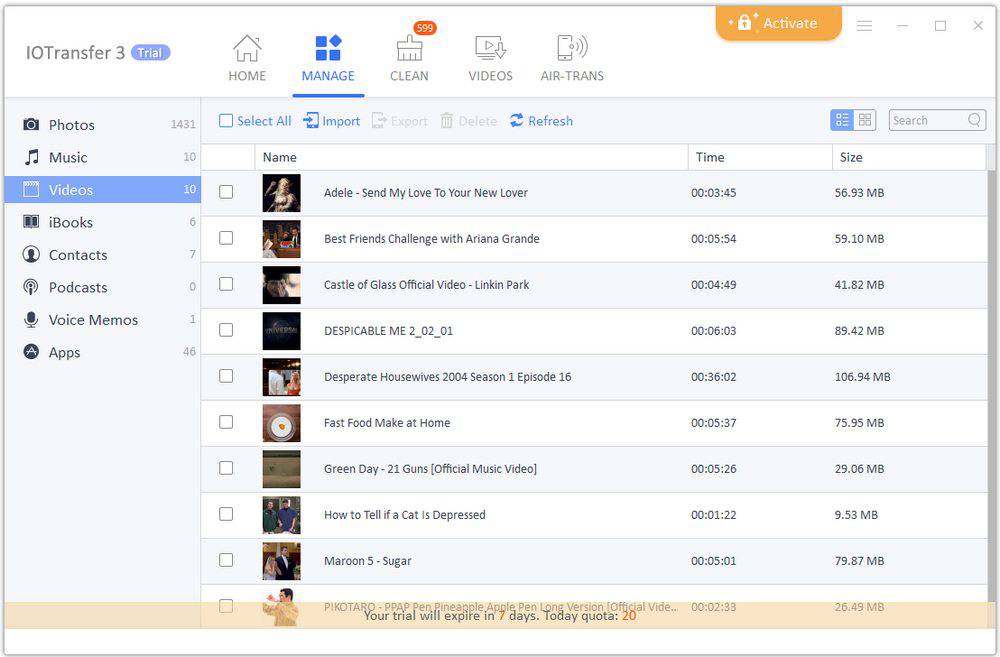Screen dimensions: 1000x657
Task: Click the Castle of Glass thumbnail
Action: point(281,285)
